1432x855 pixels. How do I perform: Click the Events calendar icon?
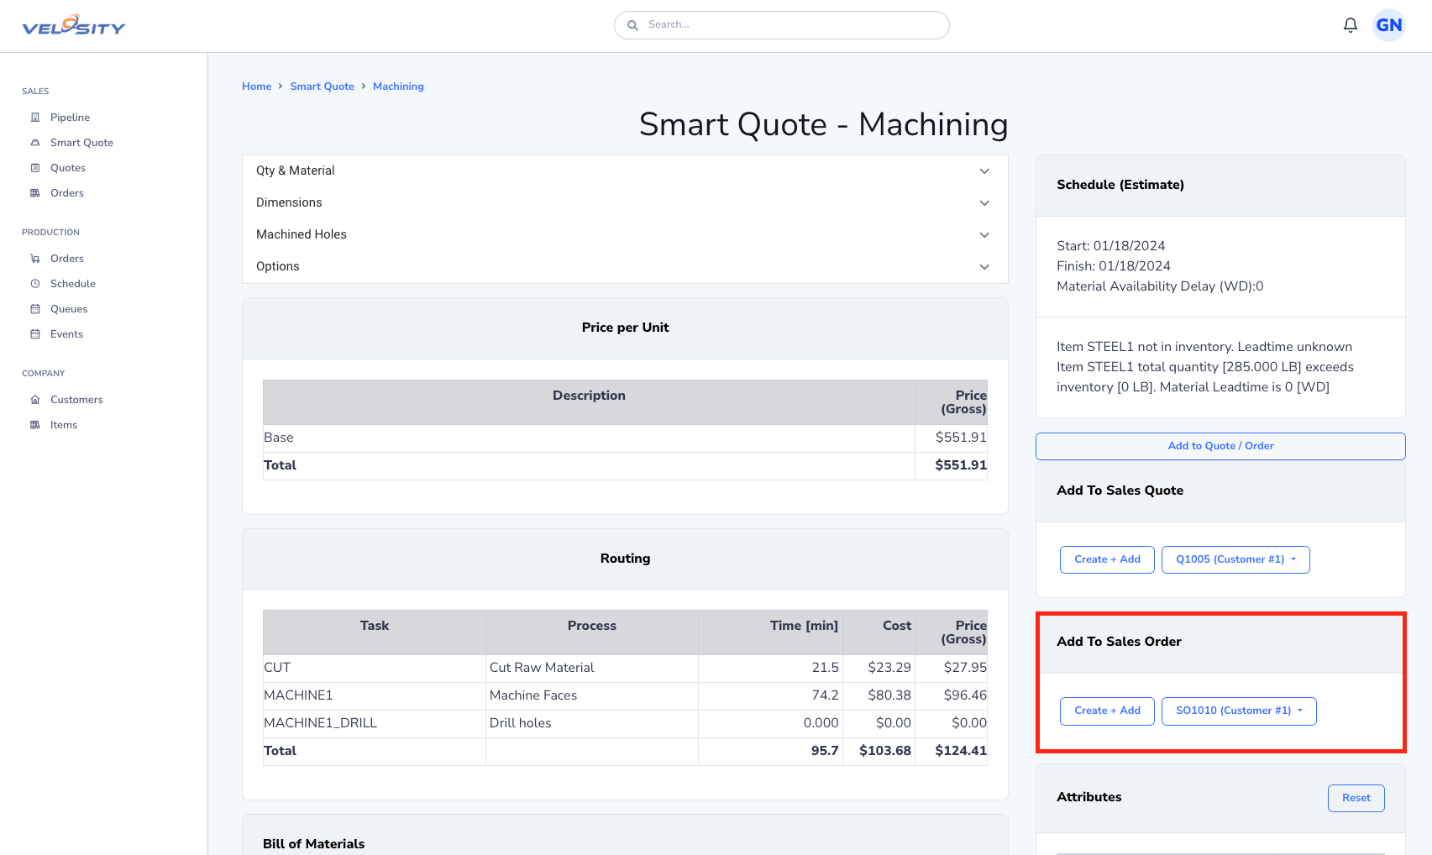point(35,334)
